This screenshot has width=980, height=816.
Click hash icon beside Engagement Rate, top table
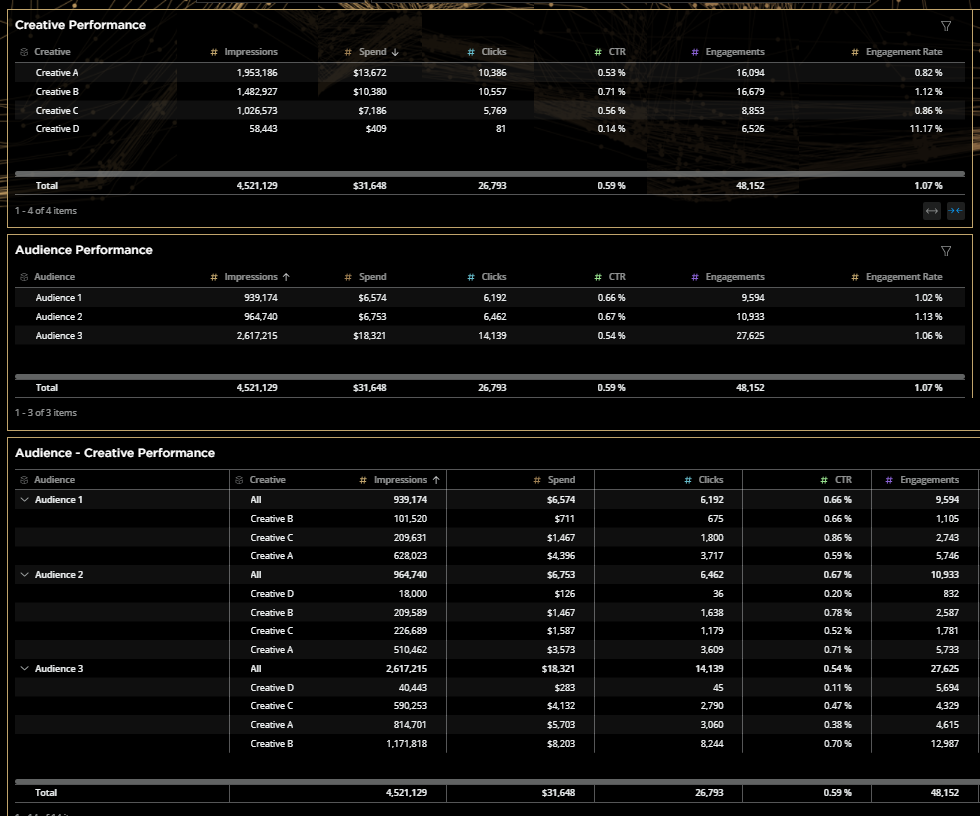(x=855, y=52)
